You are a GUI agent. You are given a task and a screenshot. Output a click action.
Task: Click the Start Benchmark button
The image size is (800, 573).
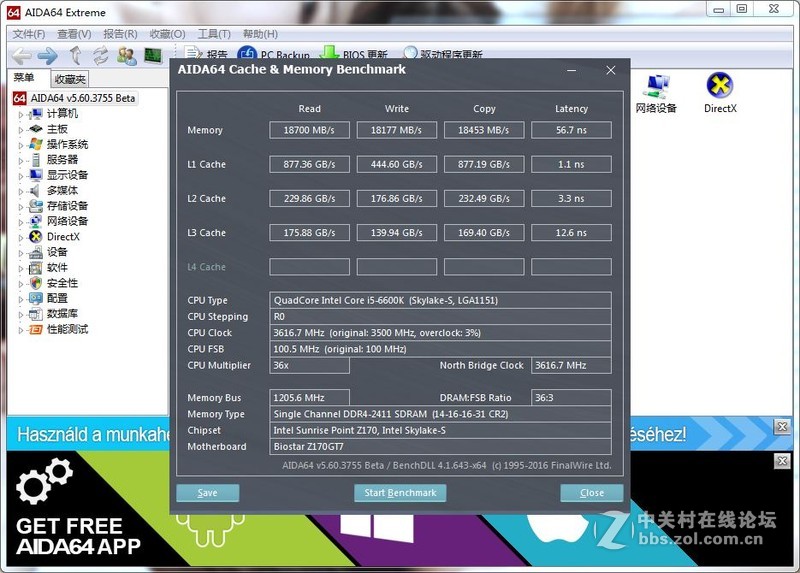pos(401,493)
